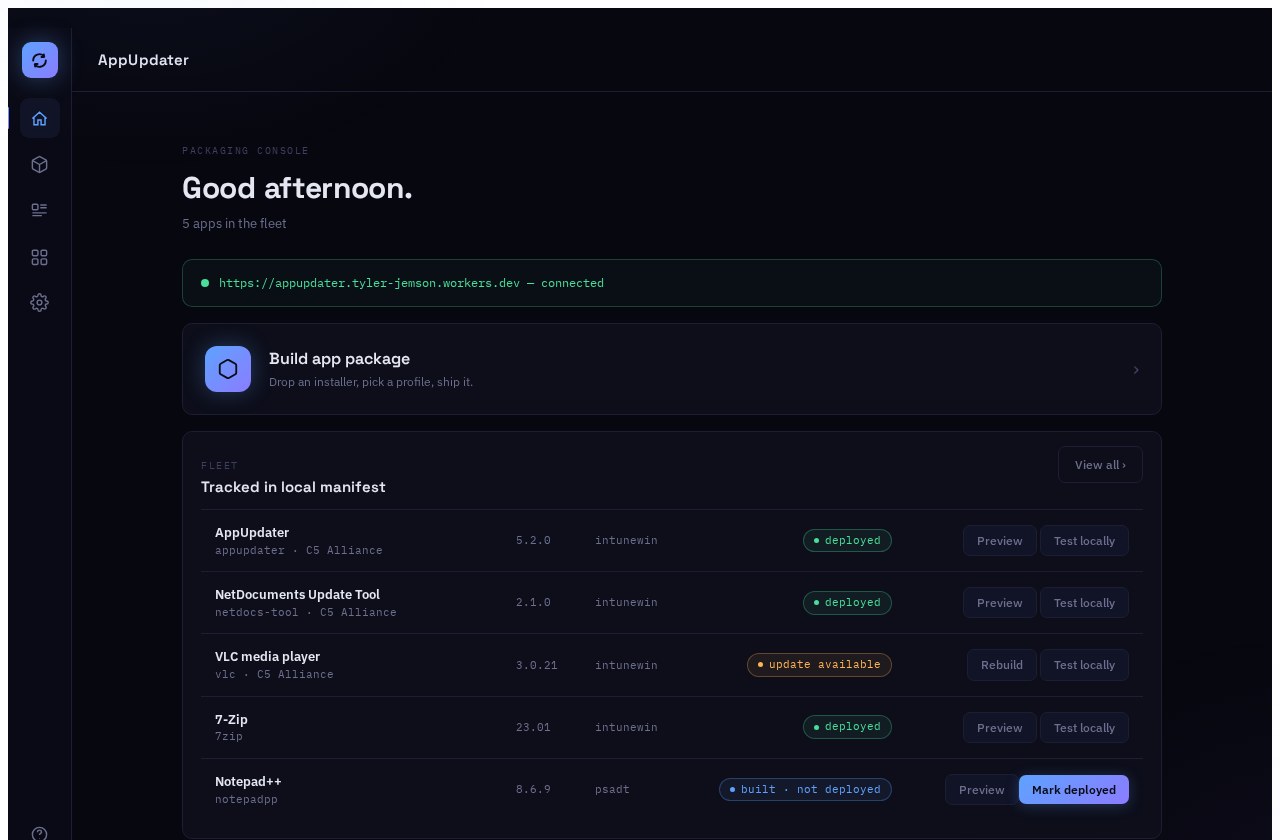1280x840 pixels.
Task: Click version 3.0.21 value
Action: tap(537, 665)
